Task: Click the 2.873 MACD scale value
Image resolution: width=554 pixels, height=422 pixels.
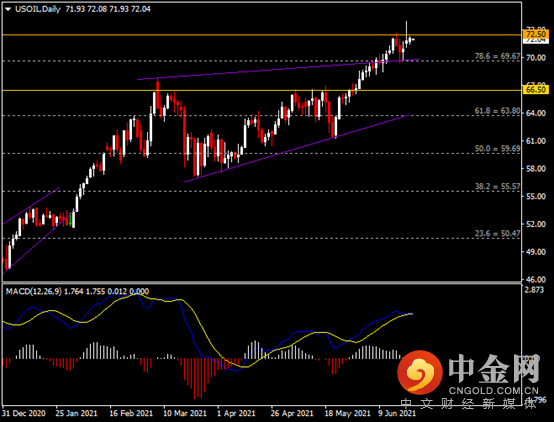Action: click(534, 290)
